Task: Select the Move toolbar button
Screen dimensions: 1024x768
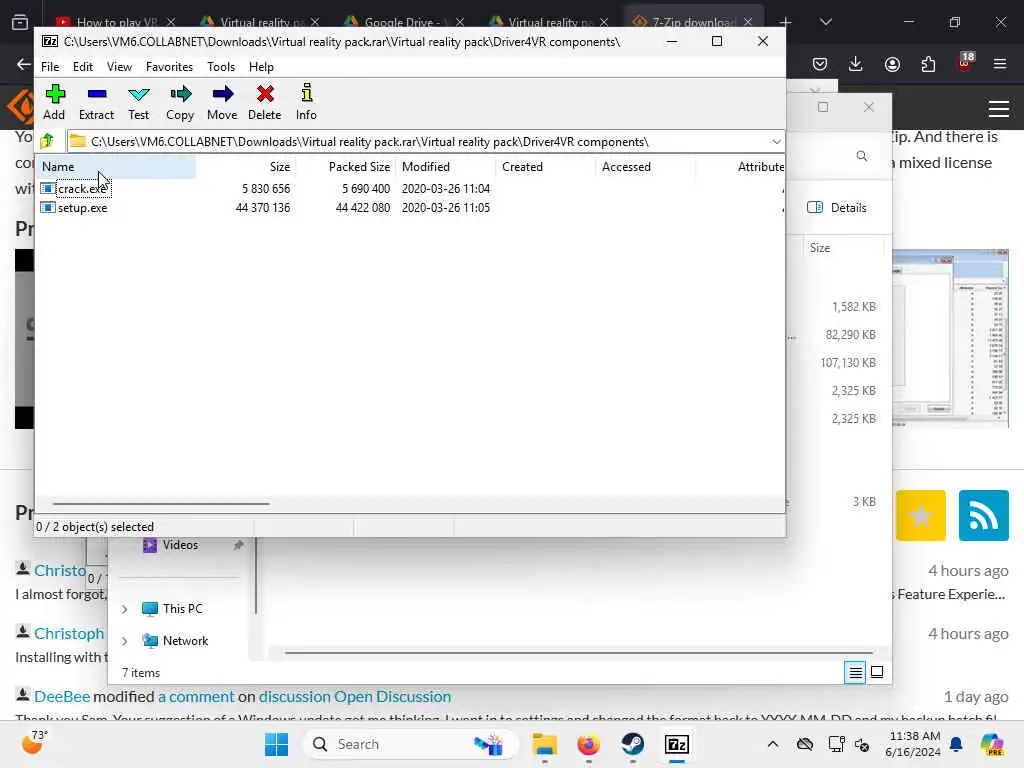Action: 222,102
